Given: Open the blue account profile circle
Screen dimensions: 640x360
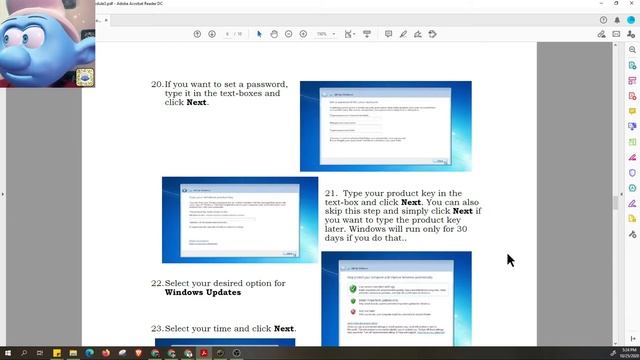Looking at the screenshot, I should pyautogui.click(x=631, y=20).
